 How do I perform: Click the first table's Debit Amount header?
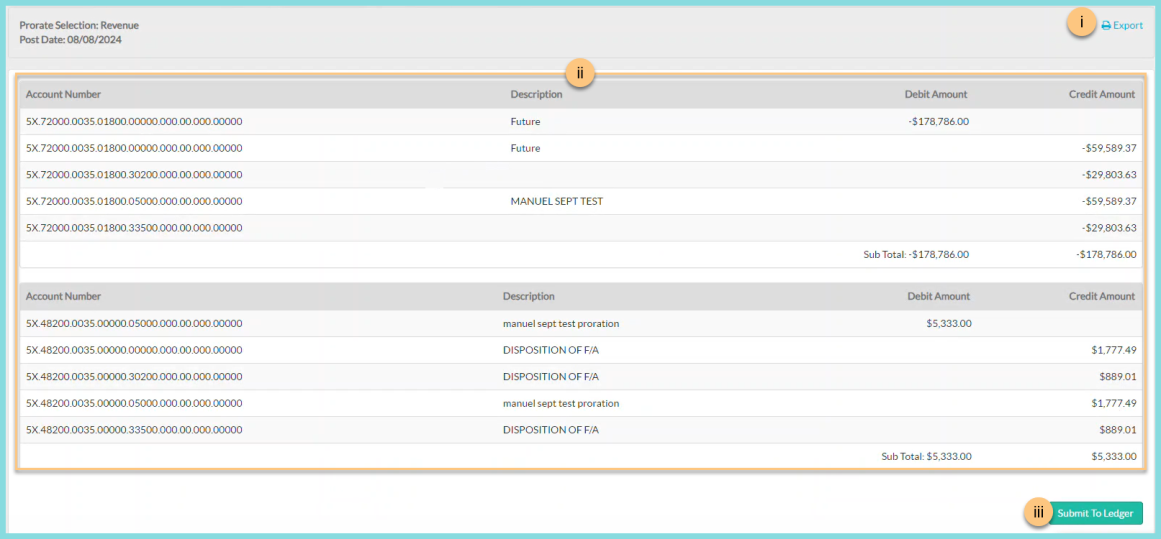(935, 95)
